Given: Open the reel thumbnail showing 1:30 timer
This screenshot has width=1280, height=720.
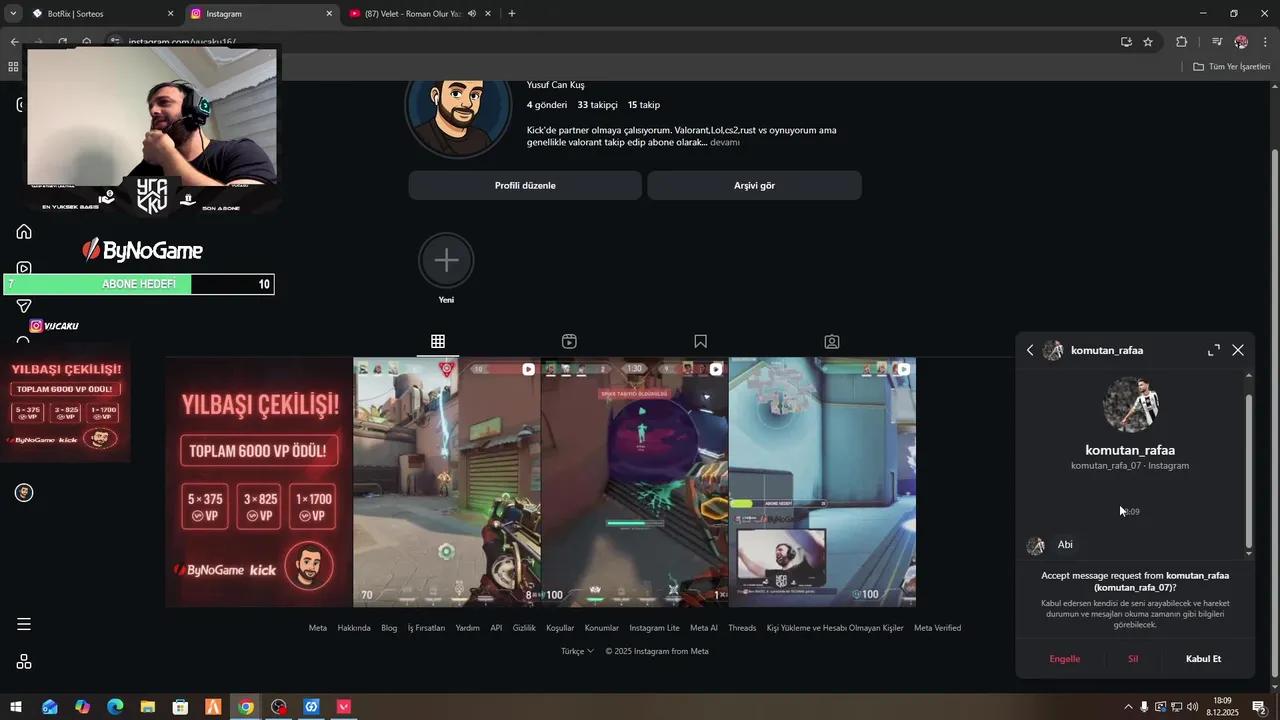Looking at the screenshot, I should pyautogui.click(x=634, y=482).
